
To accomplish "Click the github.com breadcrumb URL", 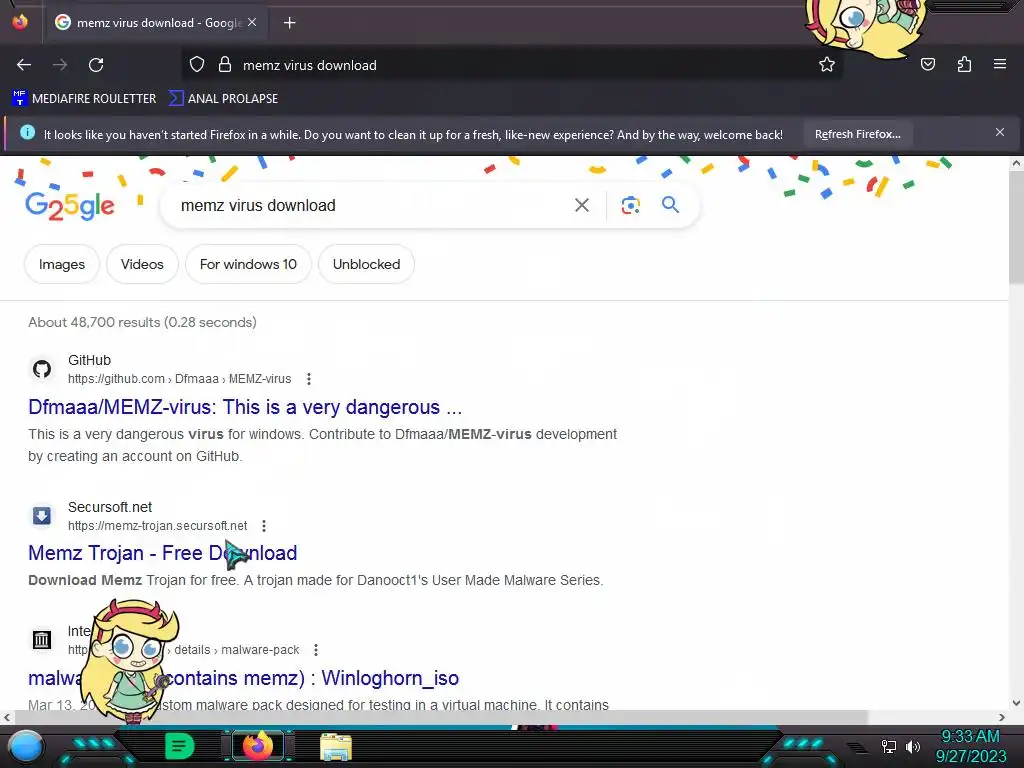I will [180, 379].
